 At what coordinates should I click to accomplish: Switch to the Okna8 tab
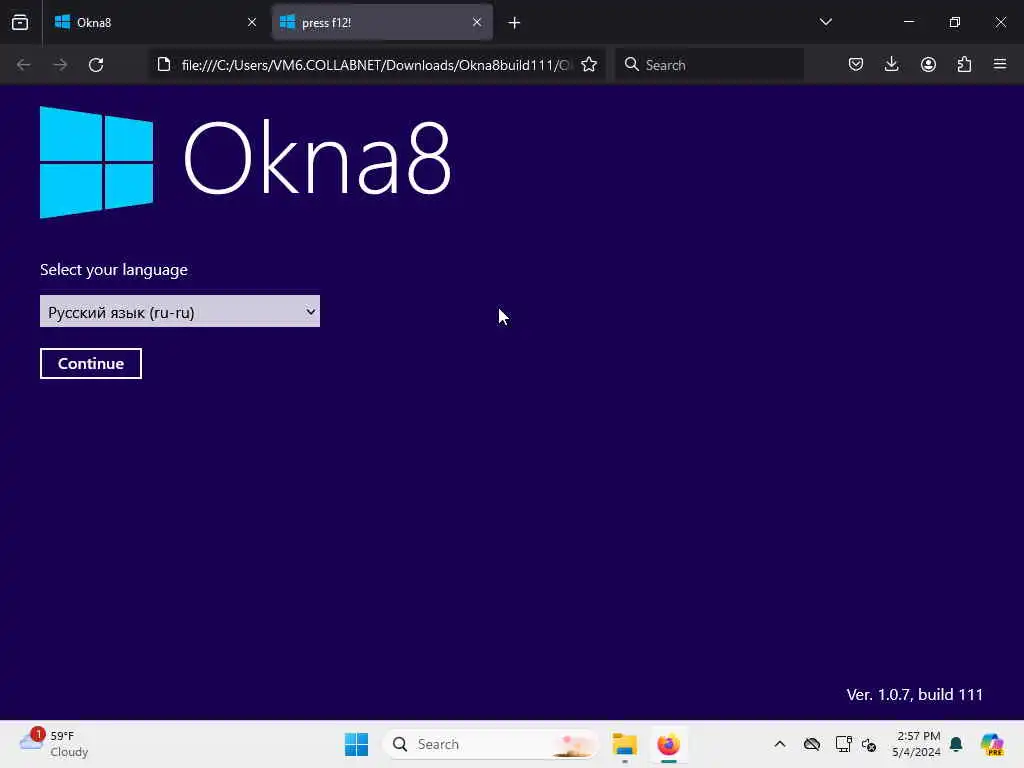pos(155,22)
